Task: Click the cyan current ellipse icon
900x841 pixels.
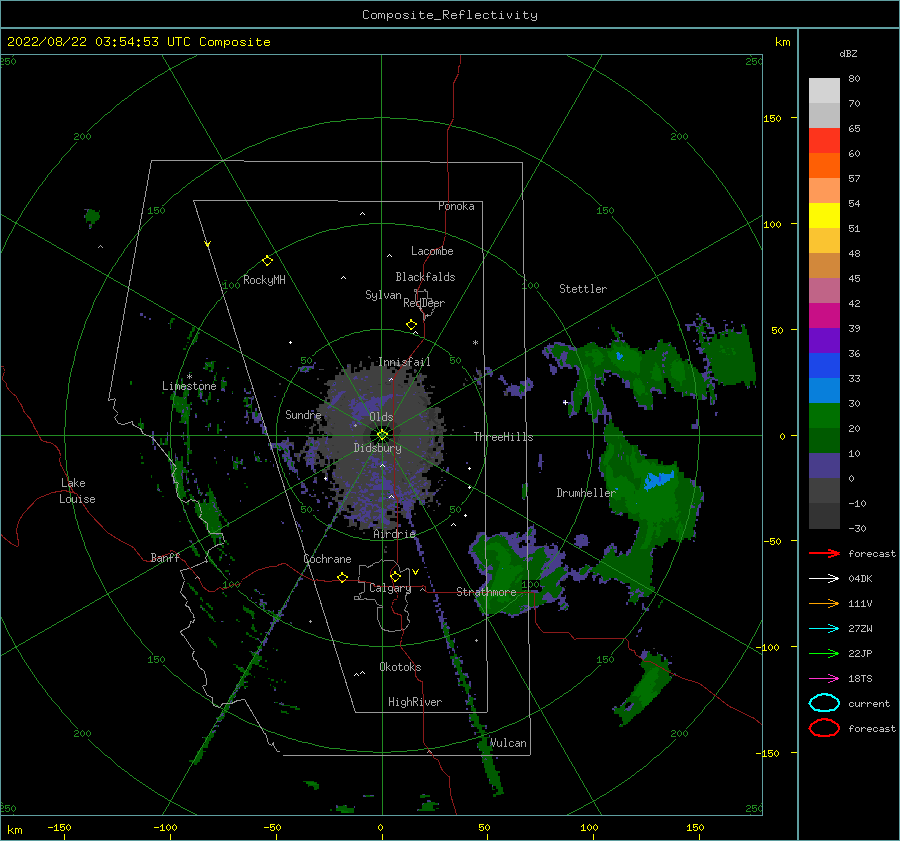Action: point(824,703)
